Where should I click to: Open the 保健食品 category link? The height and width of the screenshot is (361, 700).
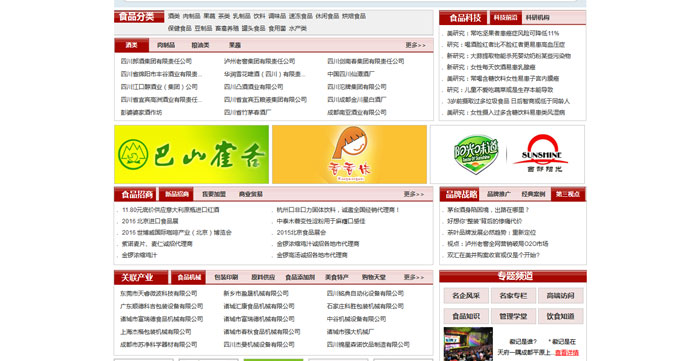click(179, 28)
